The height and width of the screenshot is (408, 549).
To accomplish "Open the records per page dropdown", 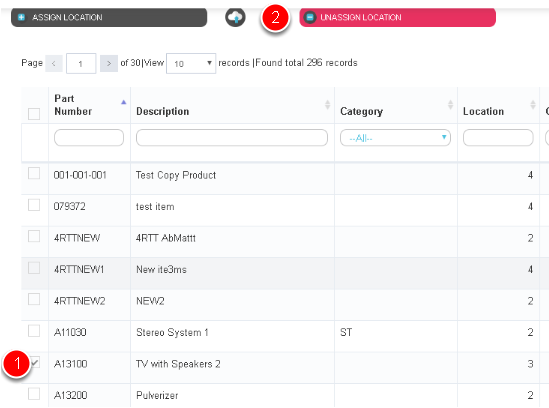I will [191, 63].
